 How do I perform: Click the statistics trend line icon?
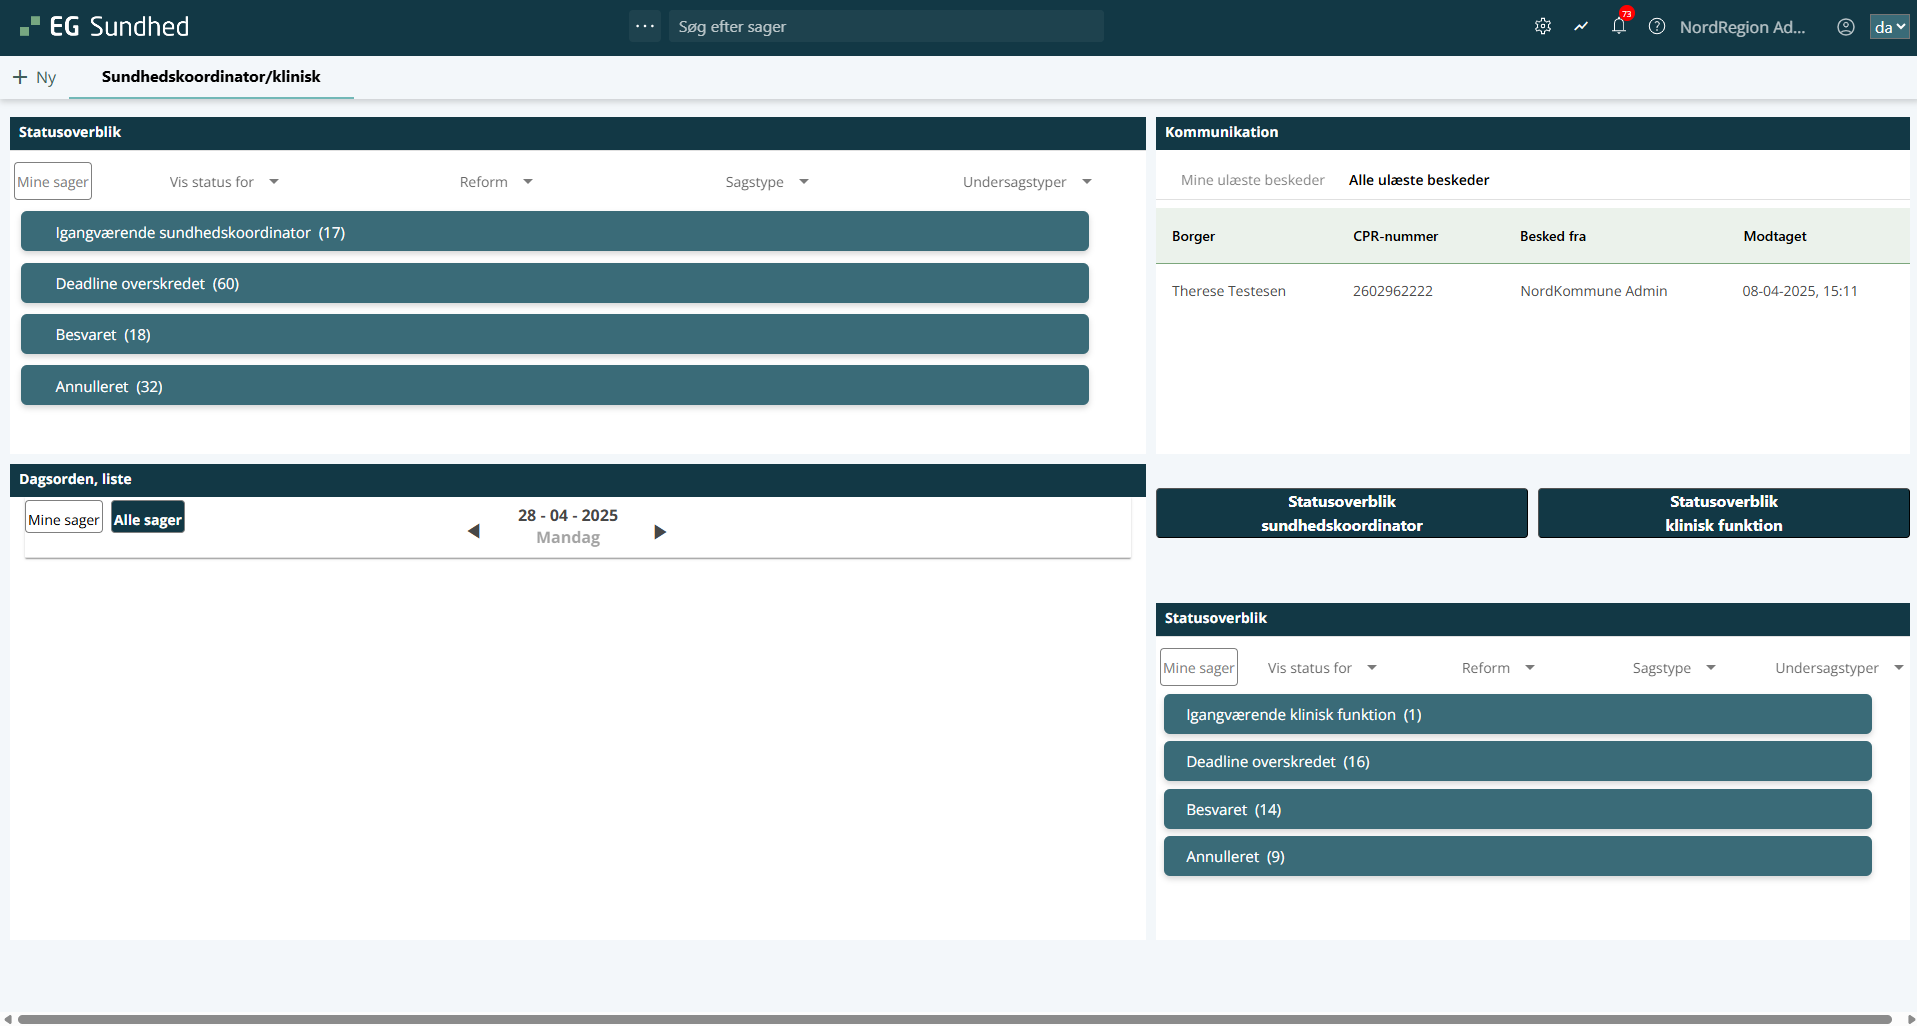point(1581,27)
